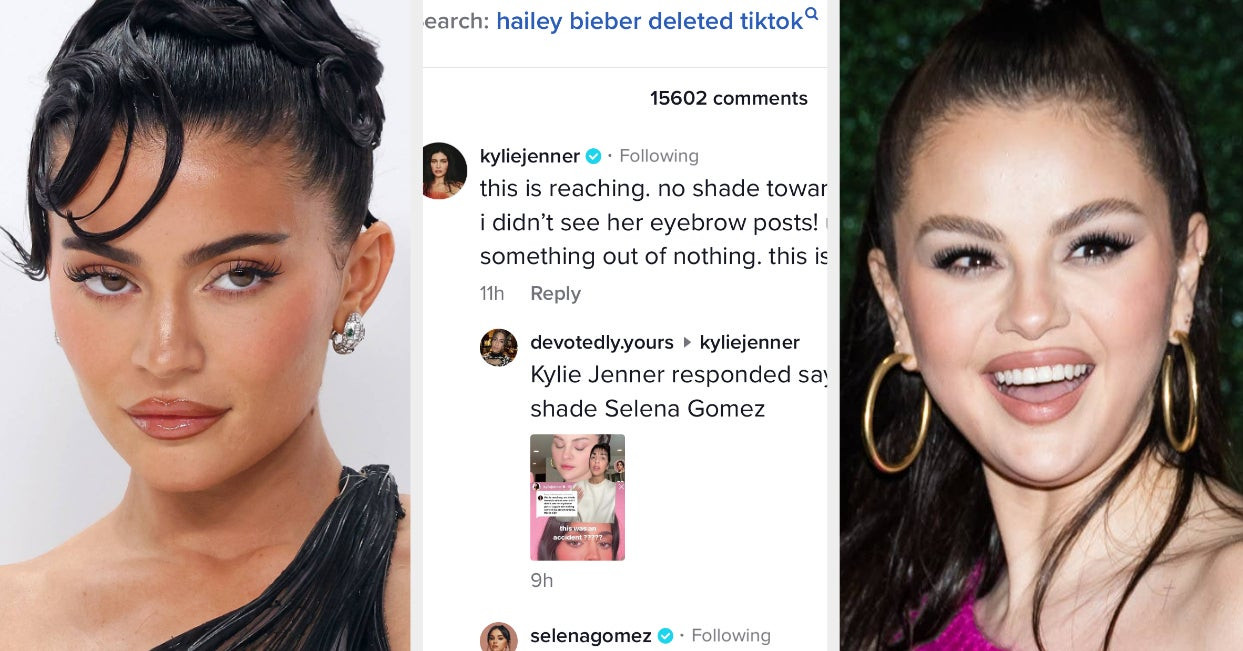This screenshot has height=651, width=1243.
Task: Click the 9h timestamp under the thumbnail
Action: pyautogui.click(x=541, y=580)
